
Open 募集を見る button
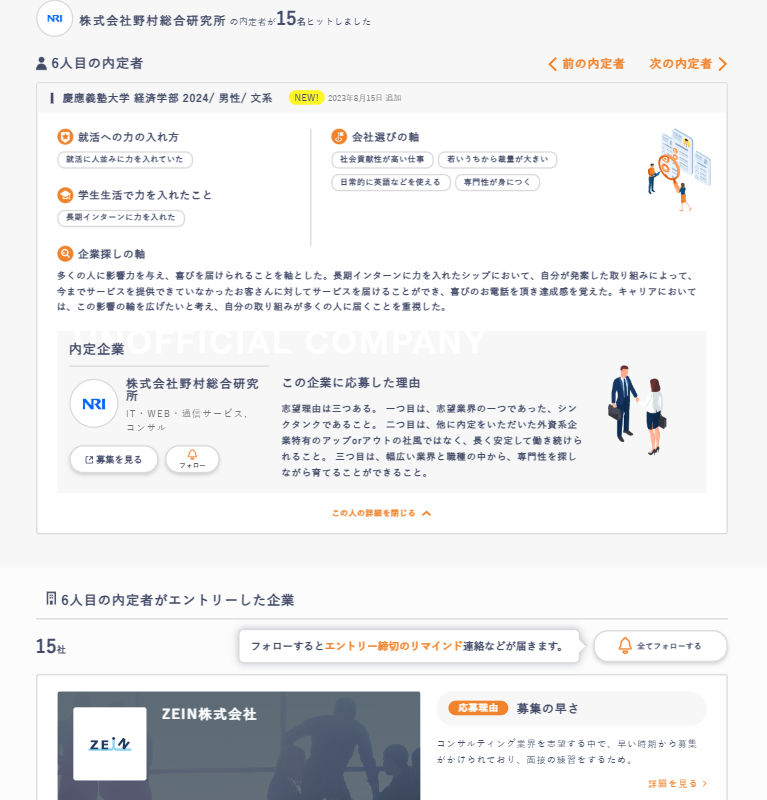click(x=113, y=460)
